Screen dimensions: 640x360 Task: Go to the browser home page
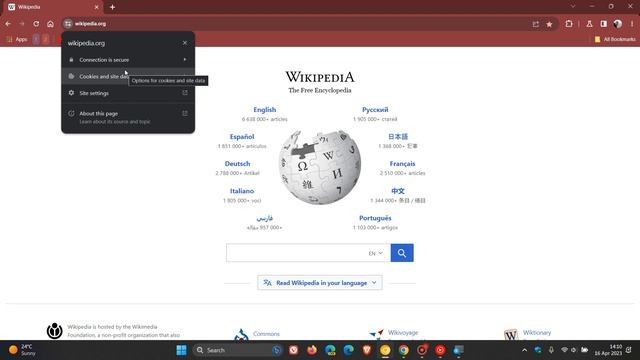click(50, 24)
